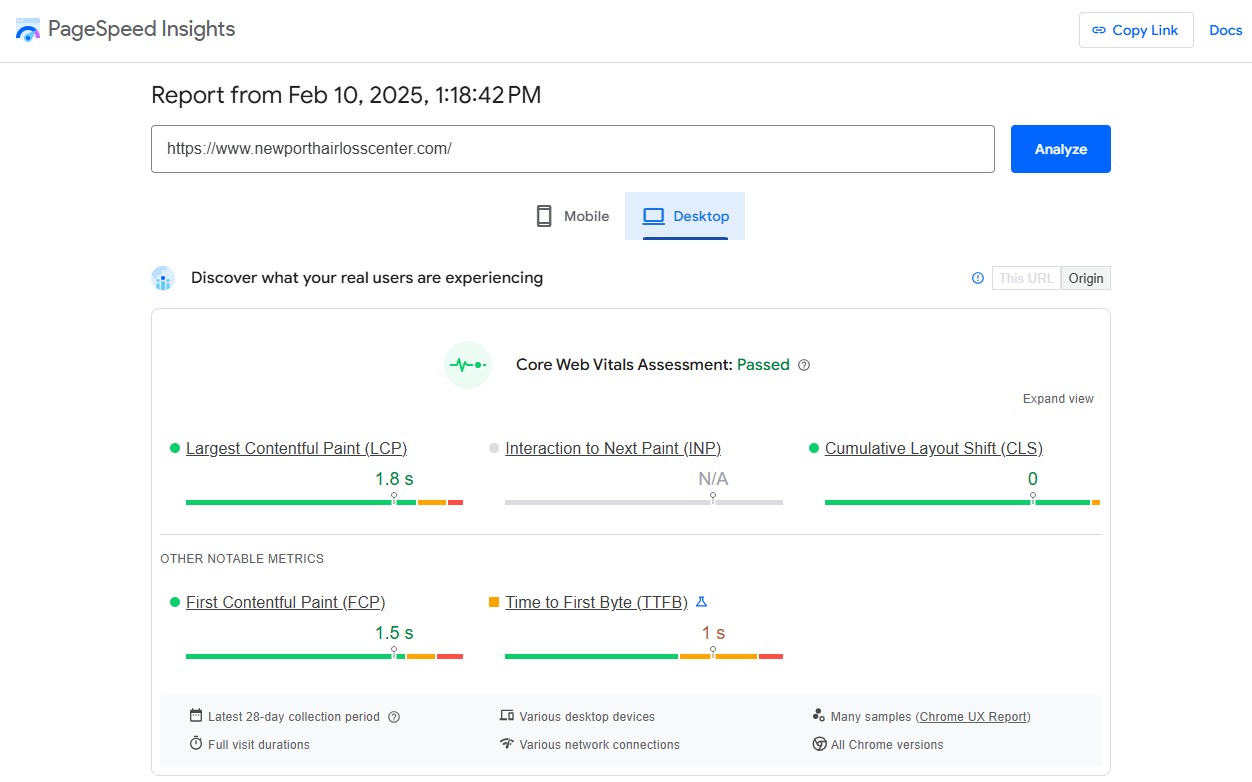Click the Full visit durations text
The image size is (1252, 782).
coord(259,745)
